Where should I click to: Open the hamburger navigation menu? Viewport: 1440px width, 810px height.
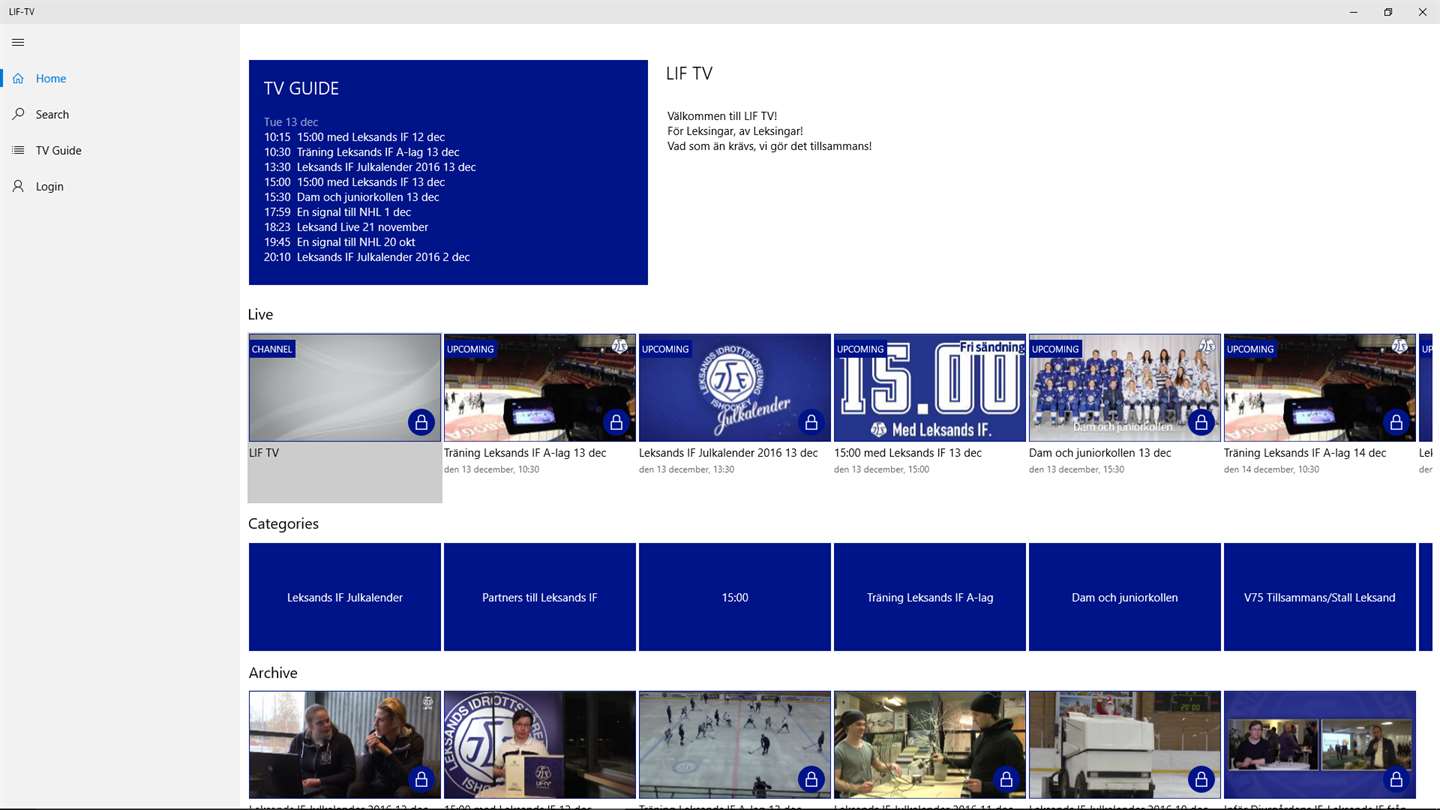(18, 42)
